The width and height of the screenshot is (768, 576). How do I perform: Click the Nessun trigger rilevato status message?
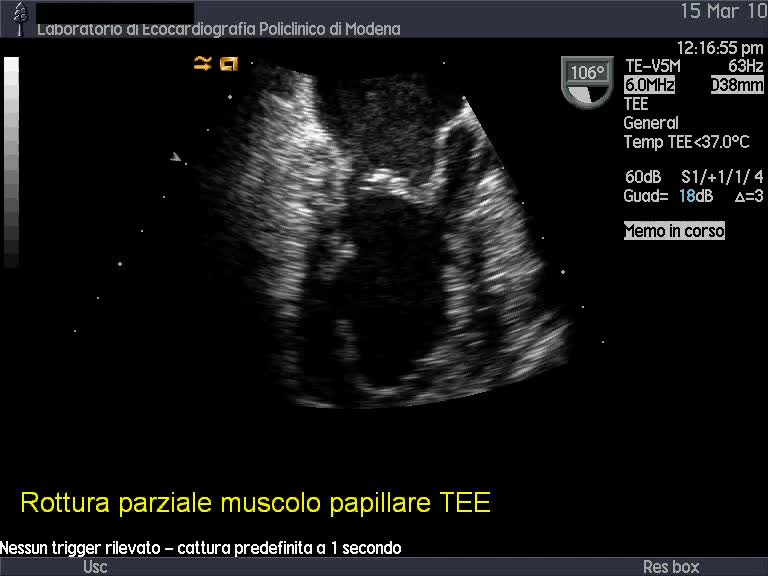(x=200, y=548)
